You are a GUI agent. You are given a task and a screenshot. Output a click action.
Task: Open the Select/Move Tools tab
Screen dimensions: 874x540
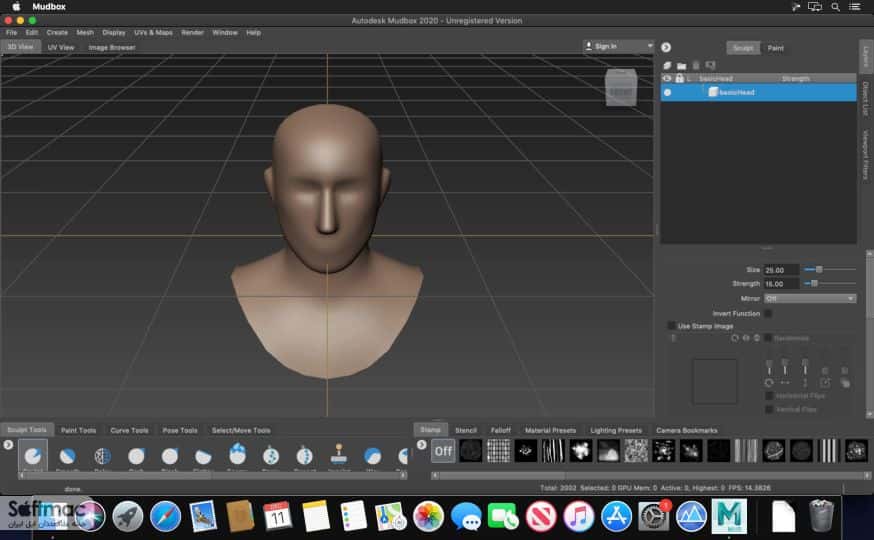(241, 430)
